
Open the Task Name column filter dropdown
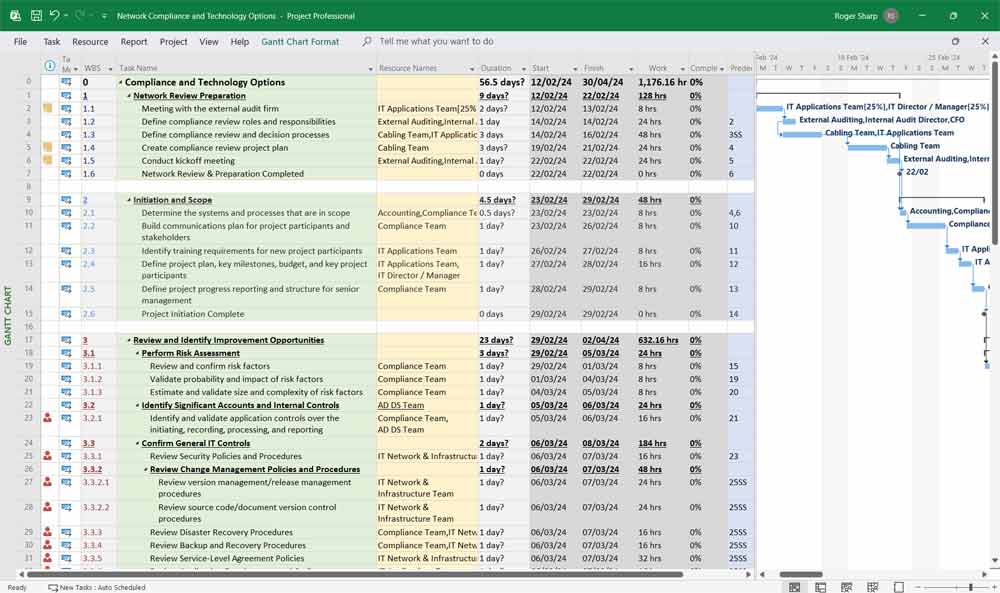pos(370,69)
